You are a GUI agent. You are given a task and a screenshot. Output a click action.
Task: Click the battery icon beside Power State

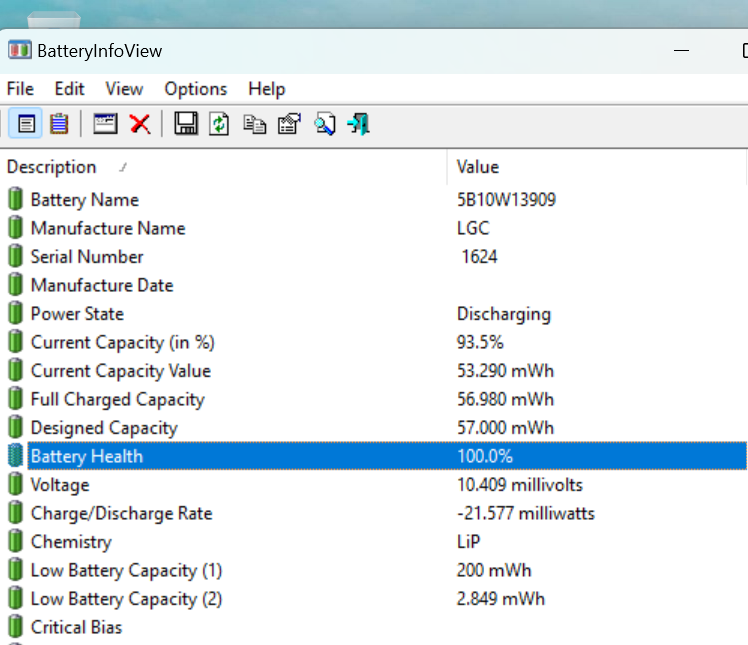coord(15,313)
